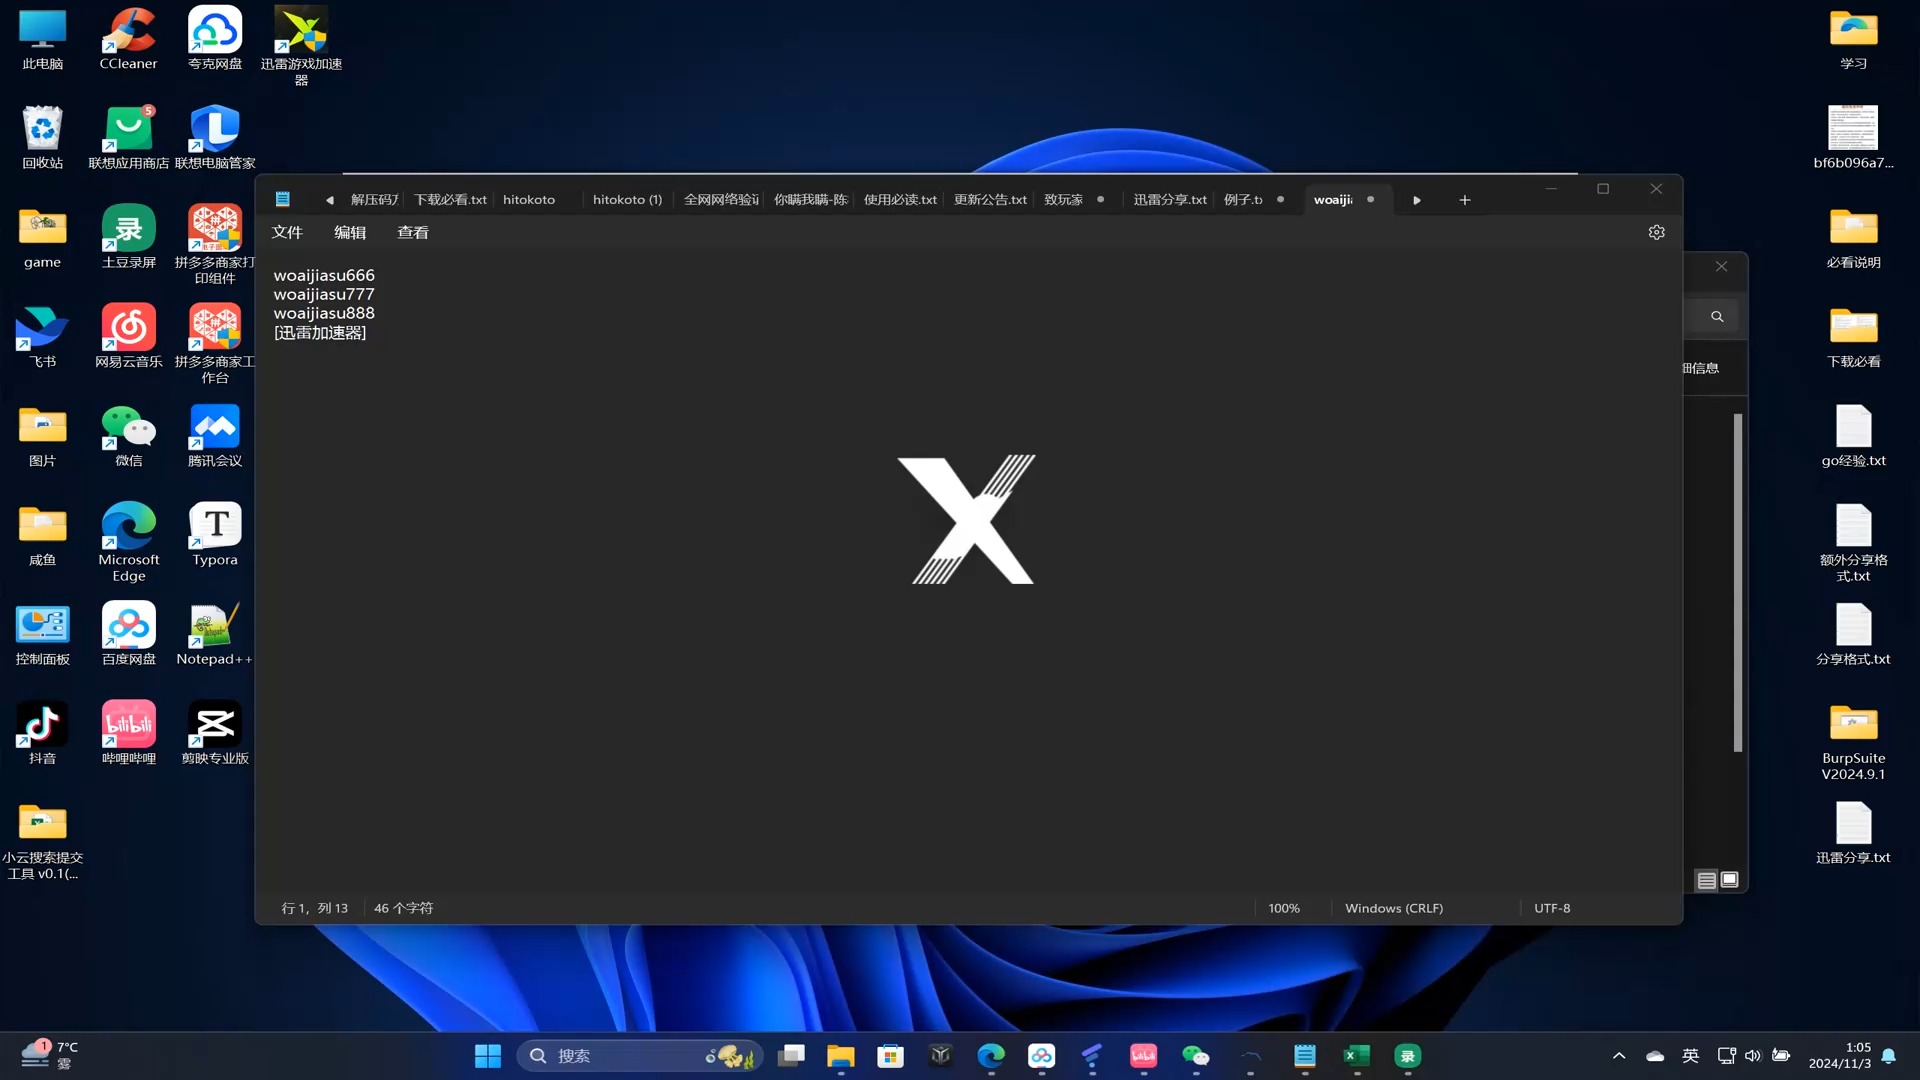Open File Explorer from taskbar
The width and height of the screenshot is (1920, 1080).
840,1056
